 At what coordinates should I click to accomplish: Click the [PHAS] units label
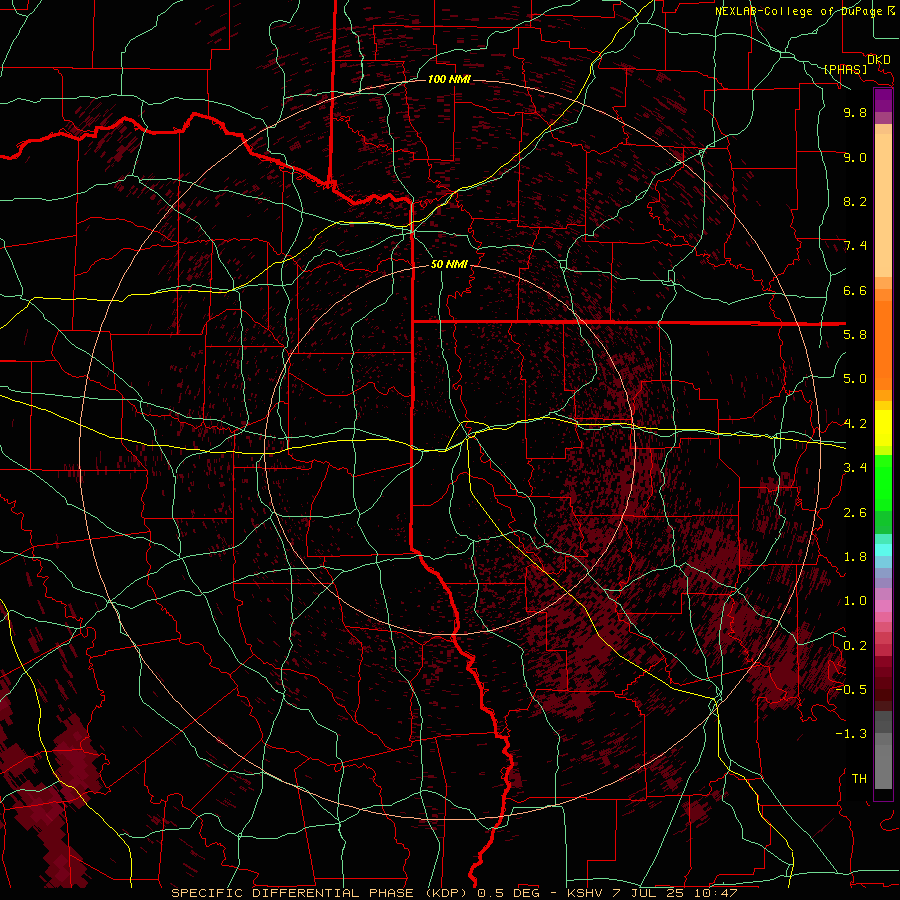click(x=845, y=69)
